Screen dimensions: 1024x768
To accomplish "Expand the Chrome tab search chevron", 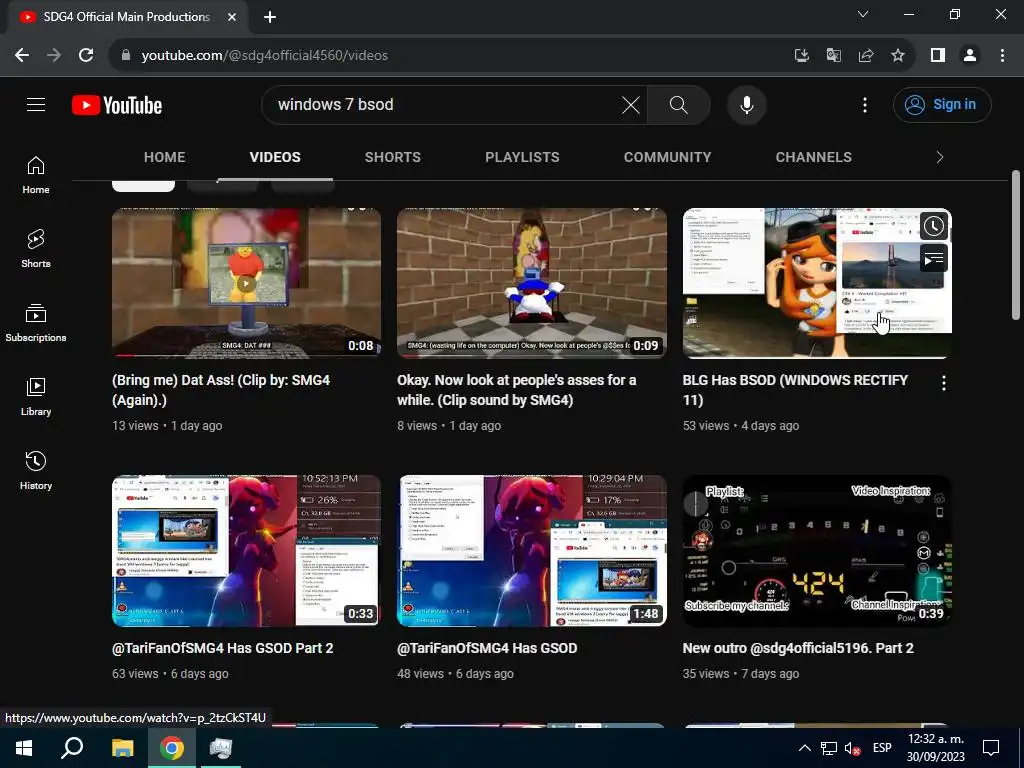I will tap(863, 14).
